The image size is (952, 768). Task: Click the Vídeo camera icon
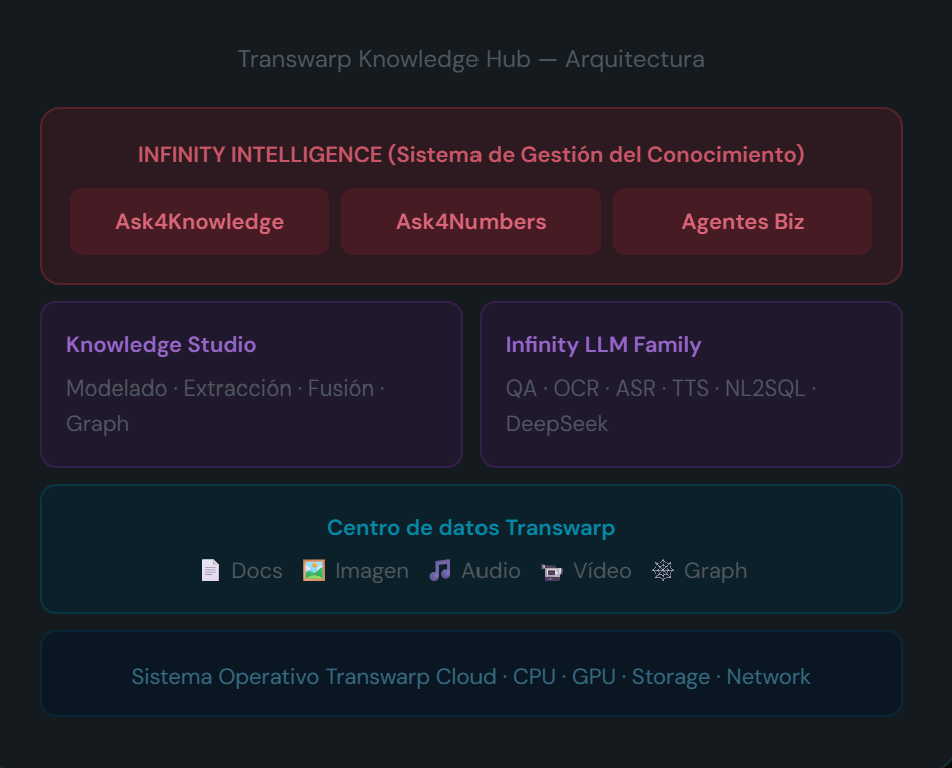point(552,571)
